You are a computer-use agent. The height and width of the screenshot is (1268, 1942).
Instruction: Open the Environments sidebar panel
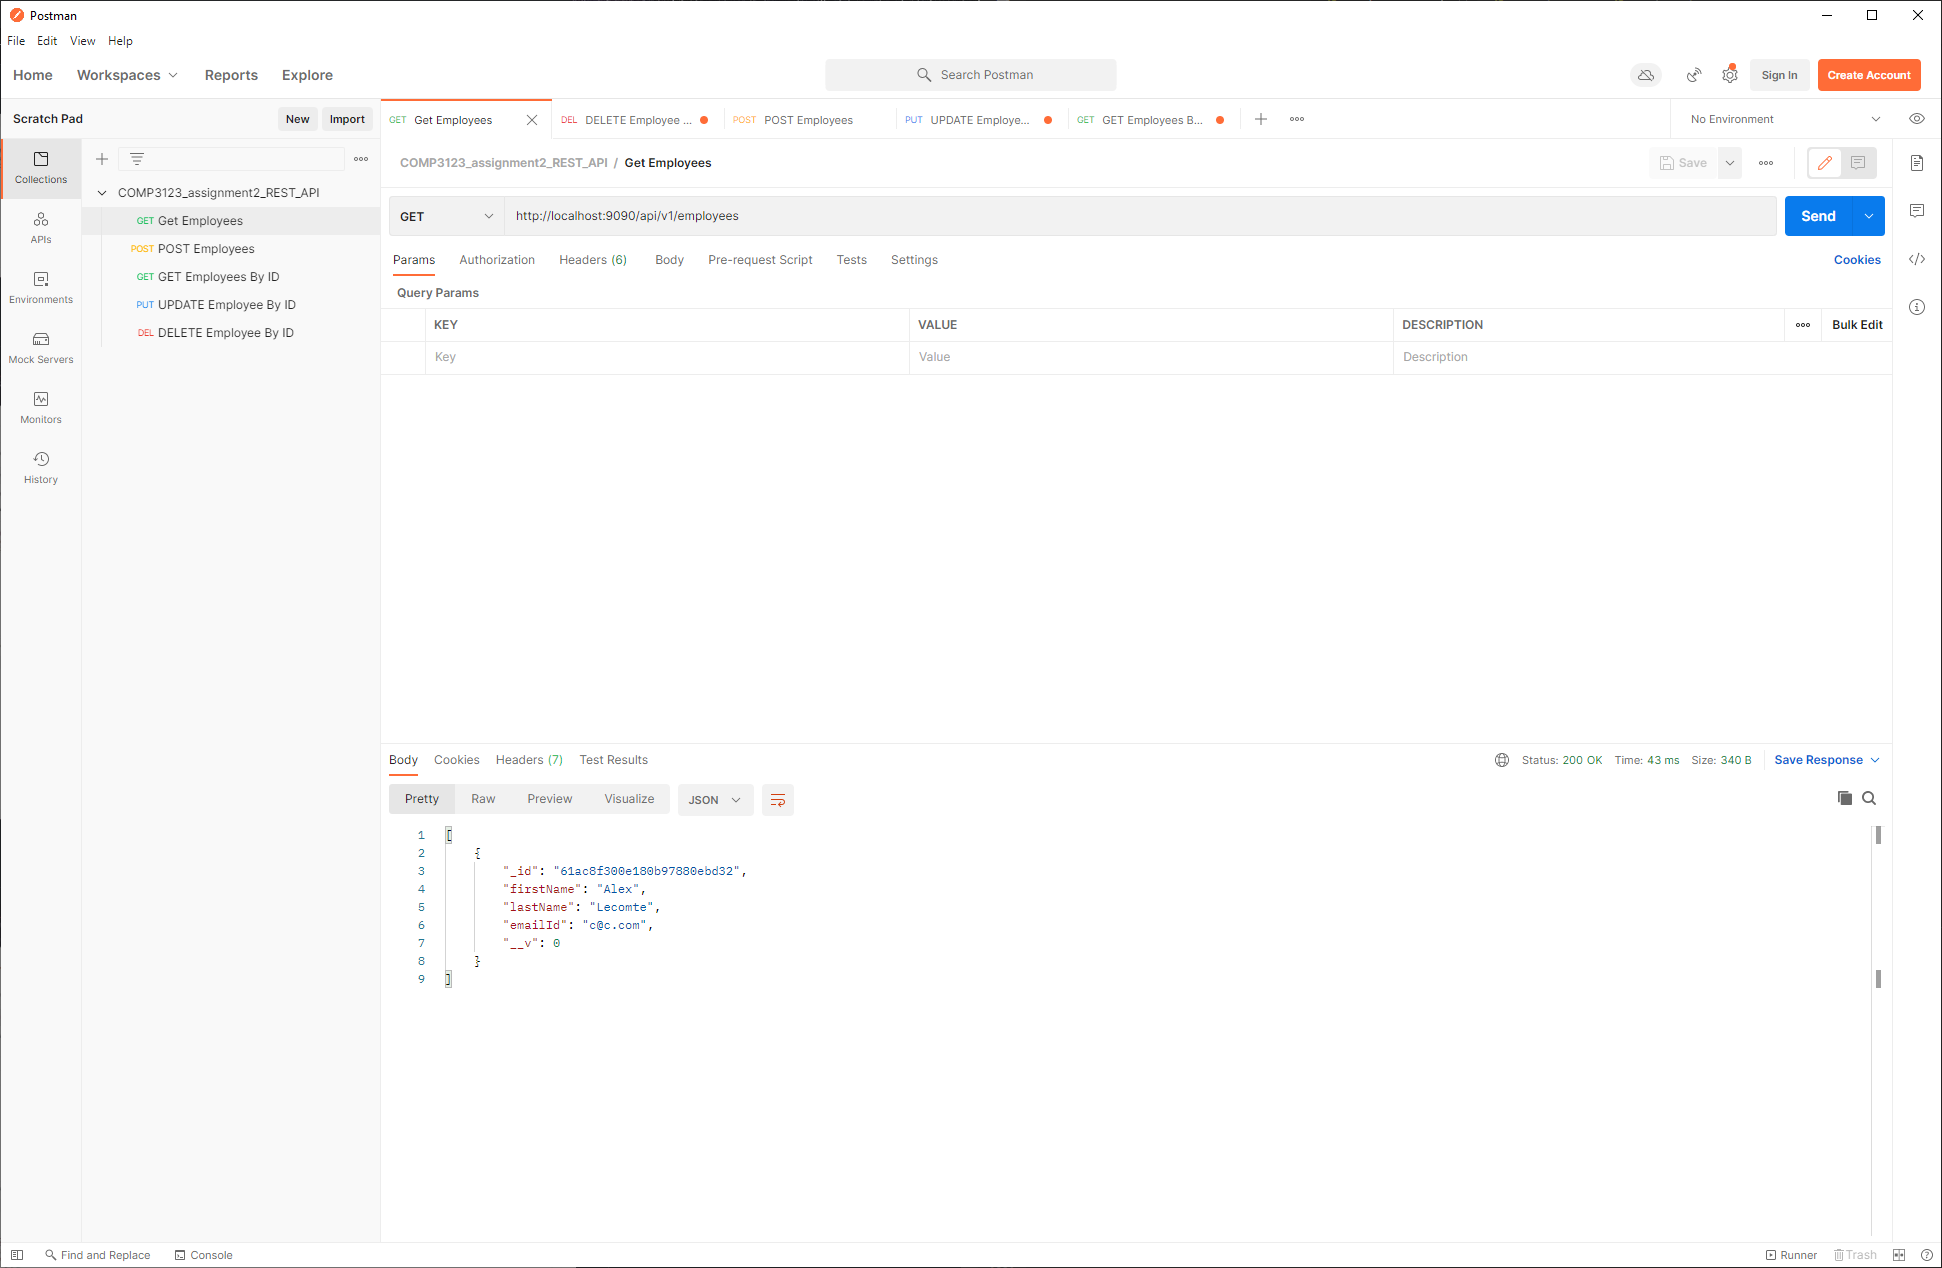[40, 288]
